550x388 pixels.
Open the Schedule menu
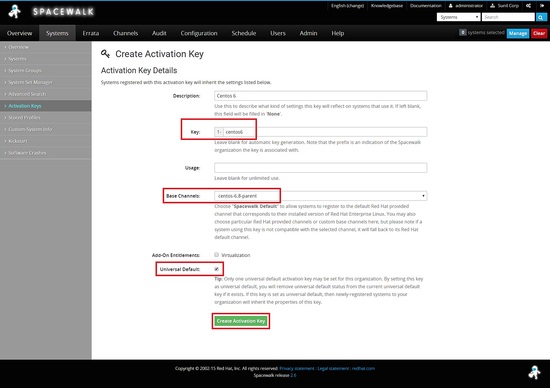pos(244,33)
